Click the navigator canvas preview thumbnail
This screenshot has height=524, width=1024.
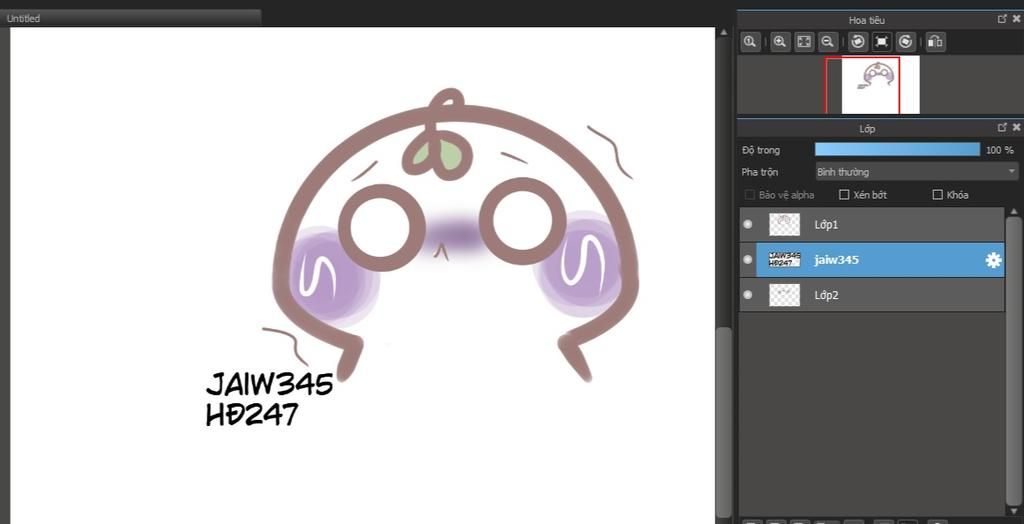(880, 85)
